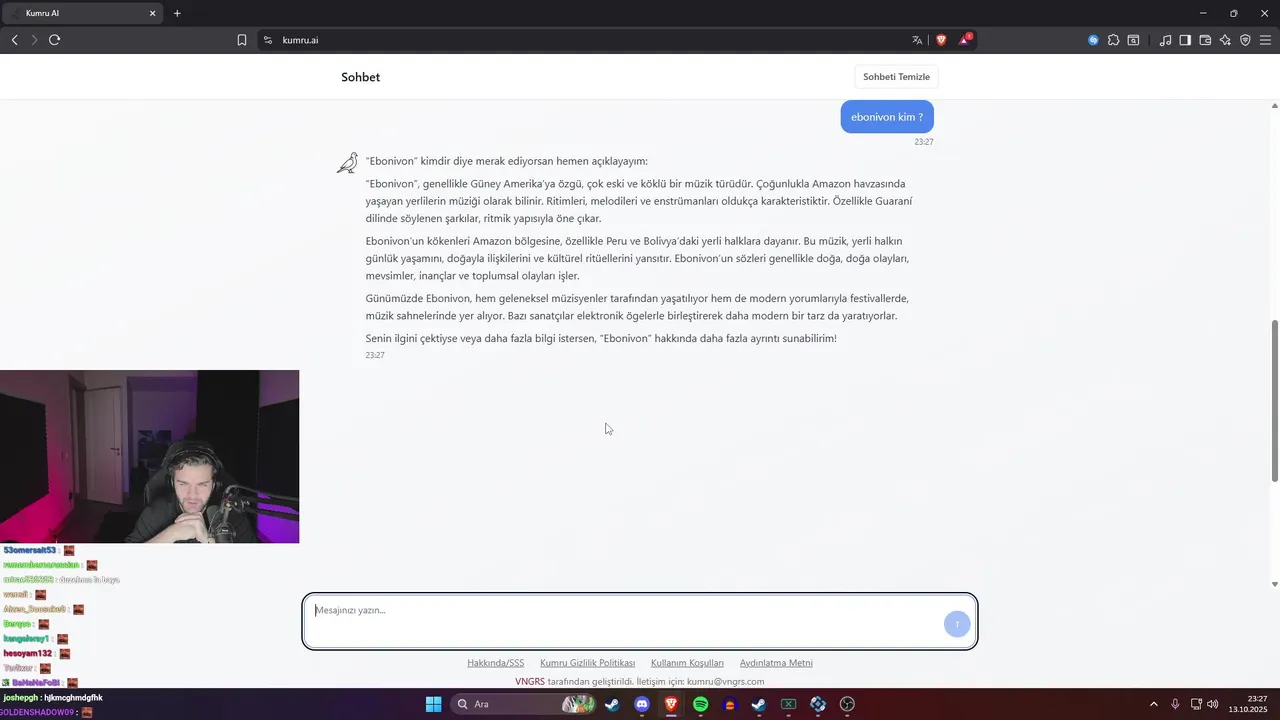Open the Aydınlatma Metni link
The width and height of the screenshot is (1280, 720).
(x=776, y=663)
